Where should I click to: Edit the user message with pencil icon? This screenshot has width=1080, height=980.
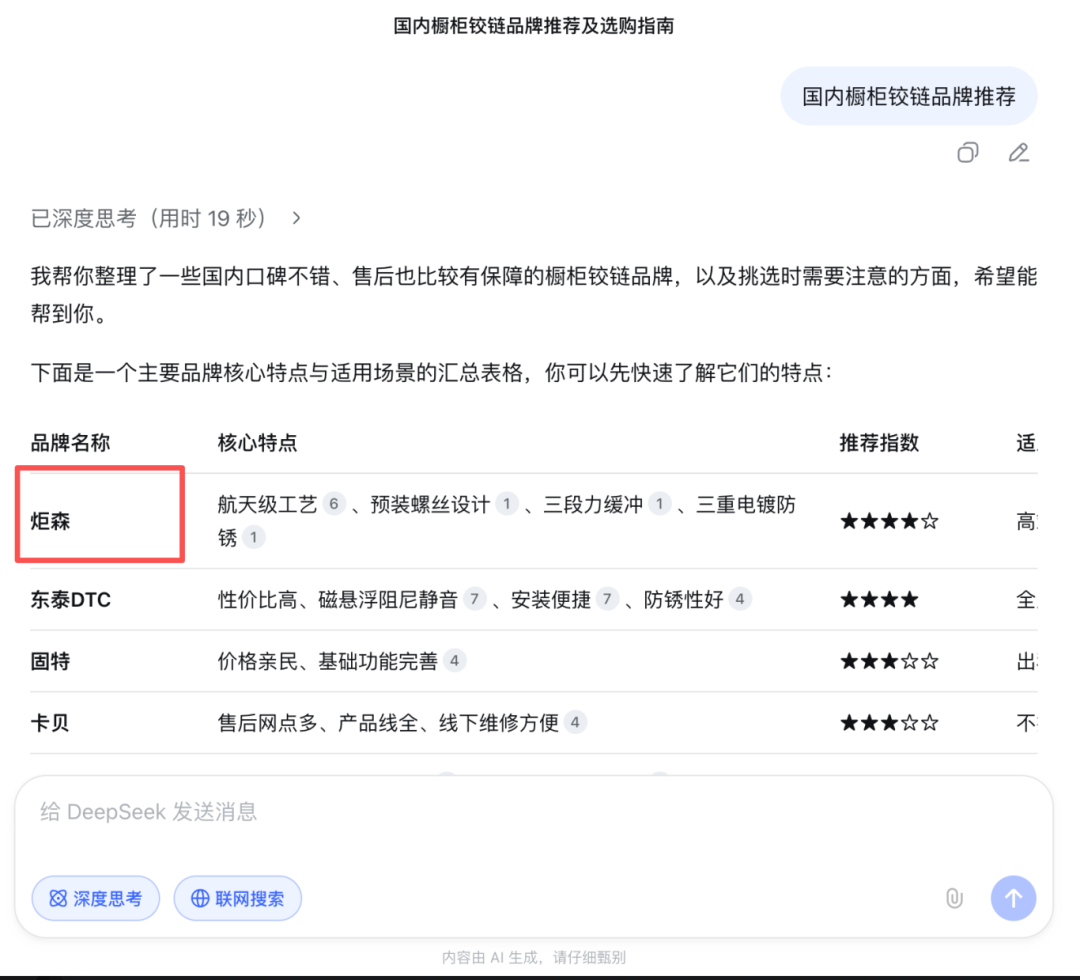[x=1019, y=152]
